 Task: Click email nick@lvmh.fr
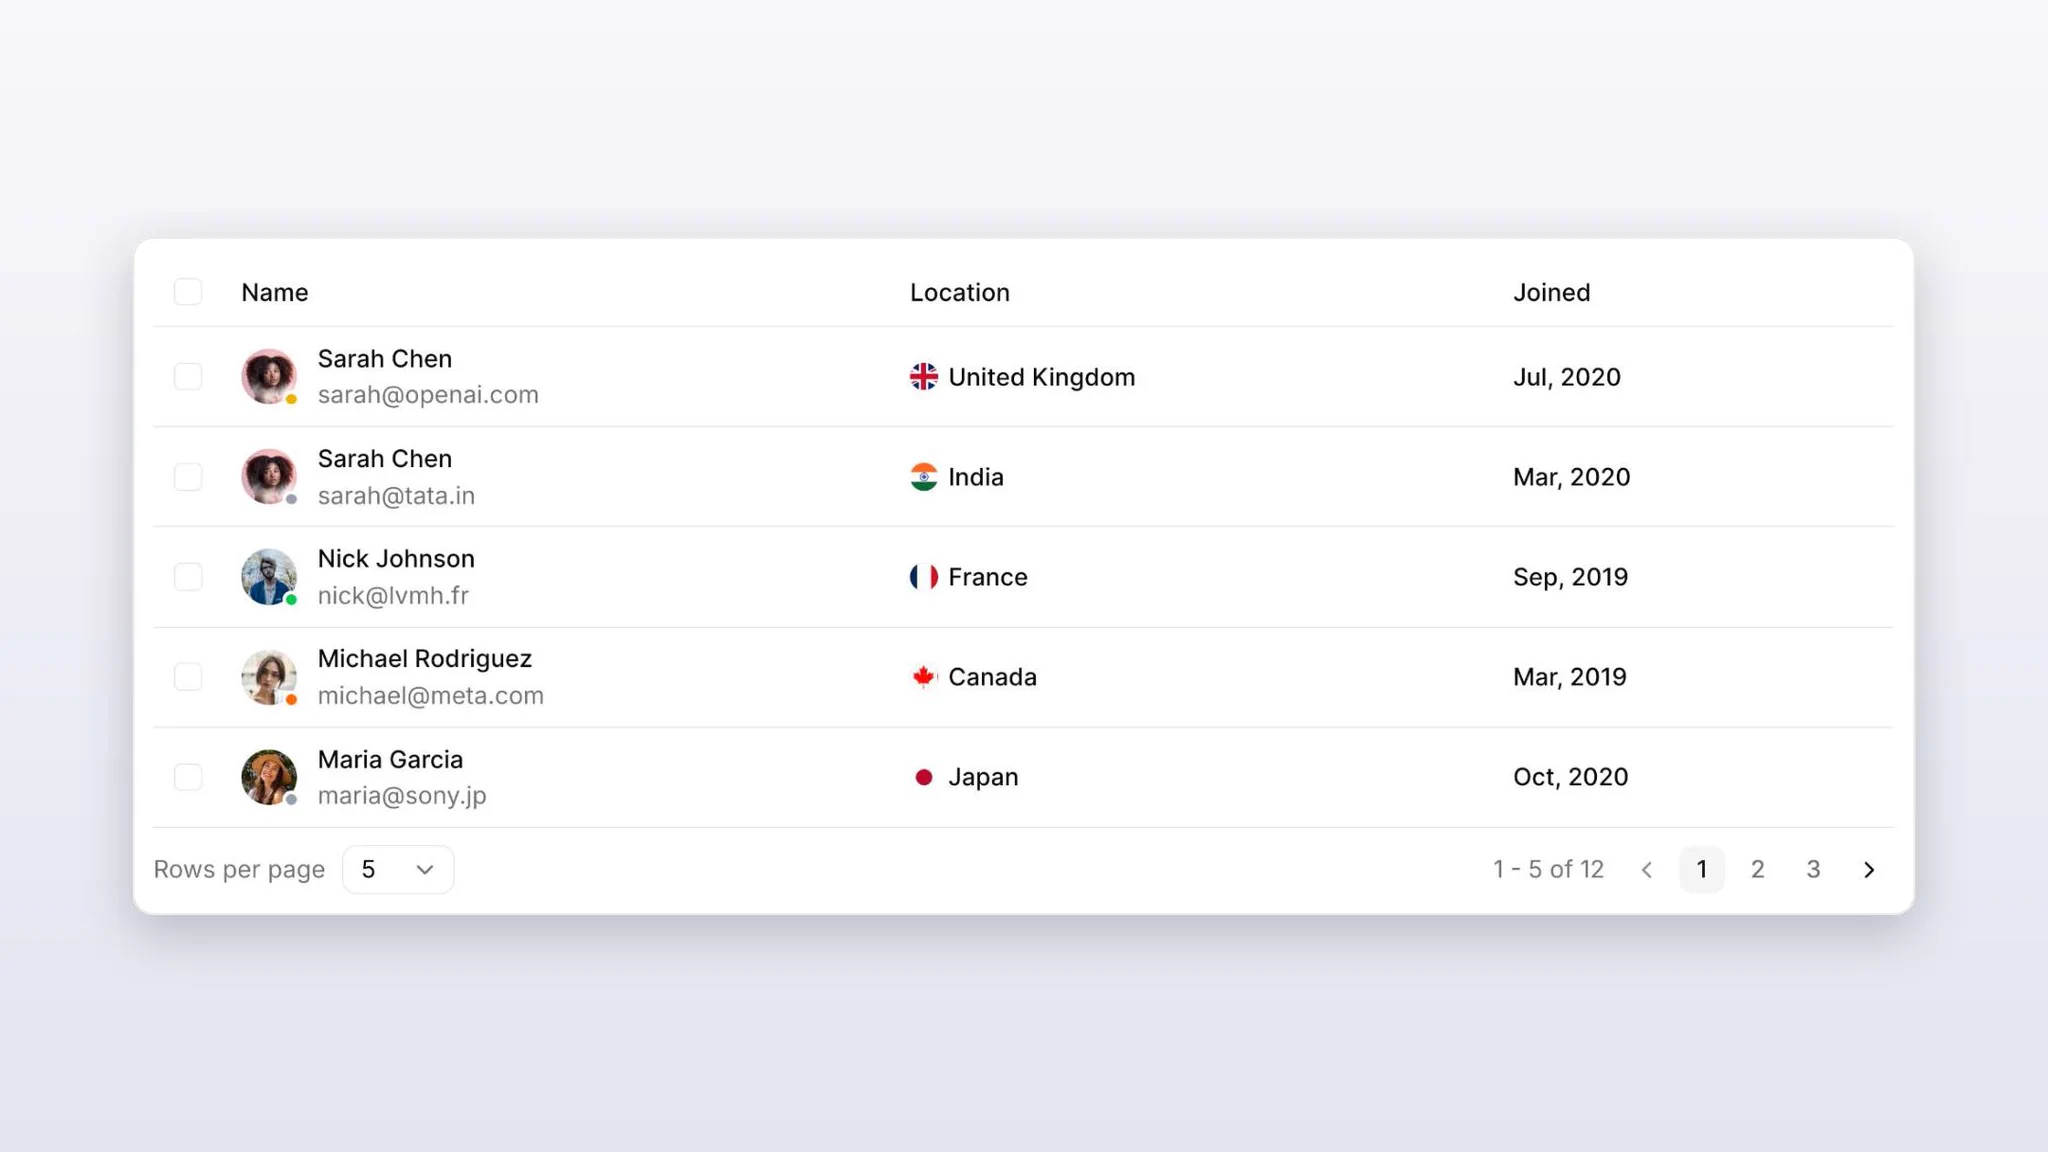point(393,596)
